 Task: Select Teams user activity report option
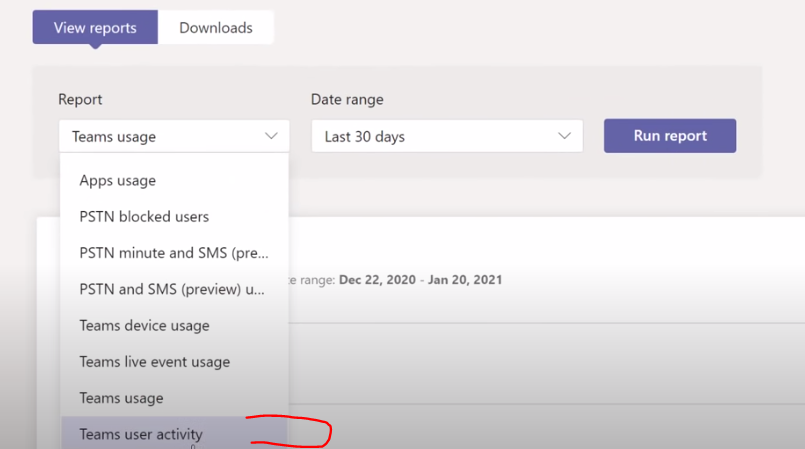174,434
